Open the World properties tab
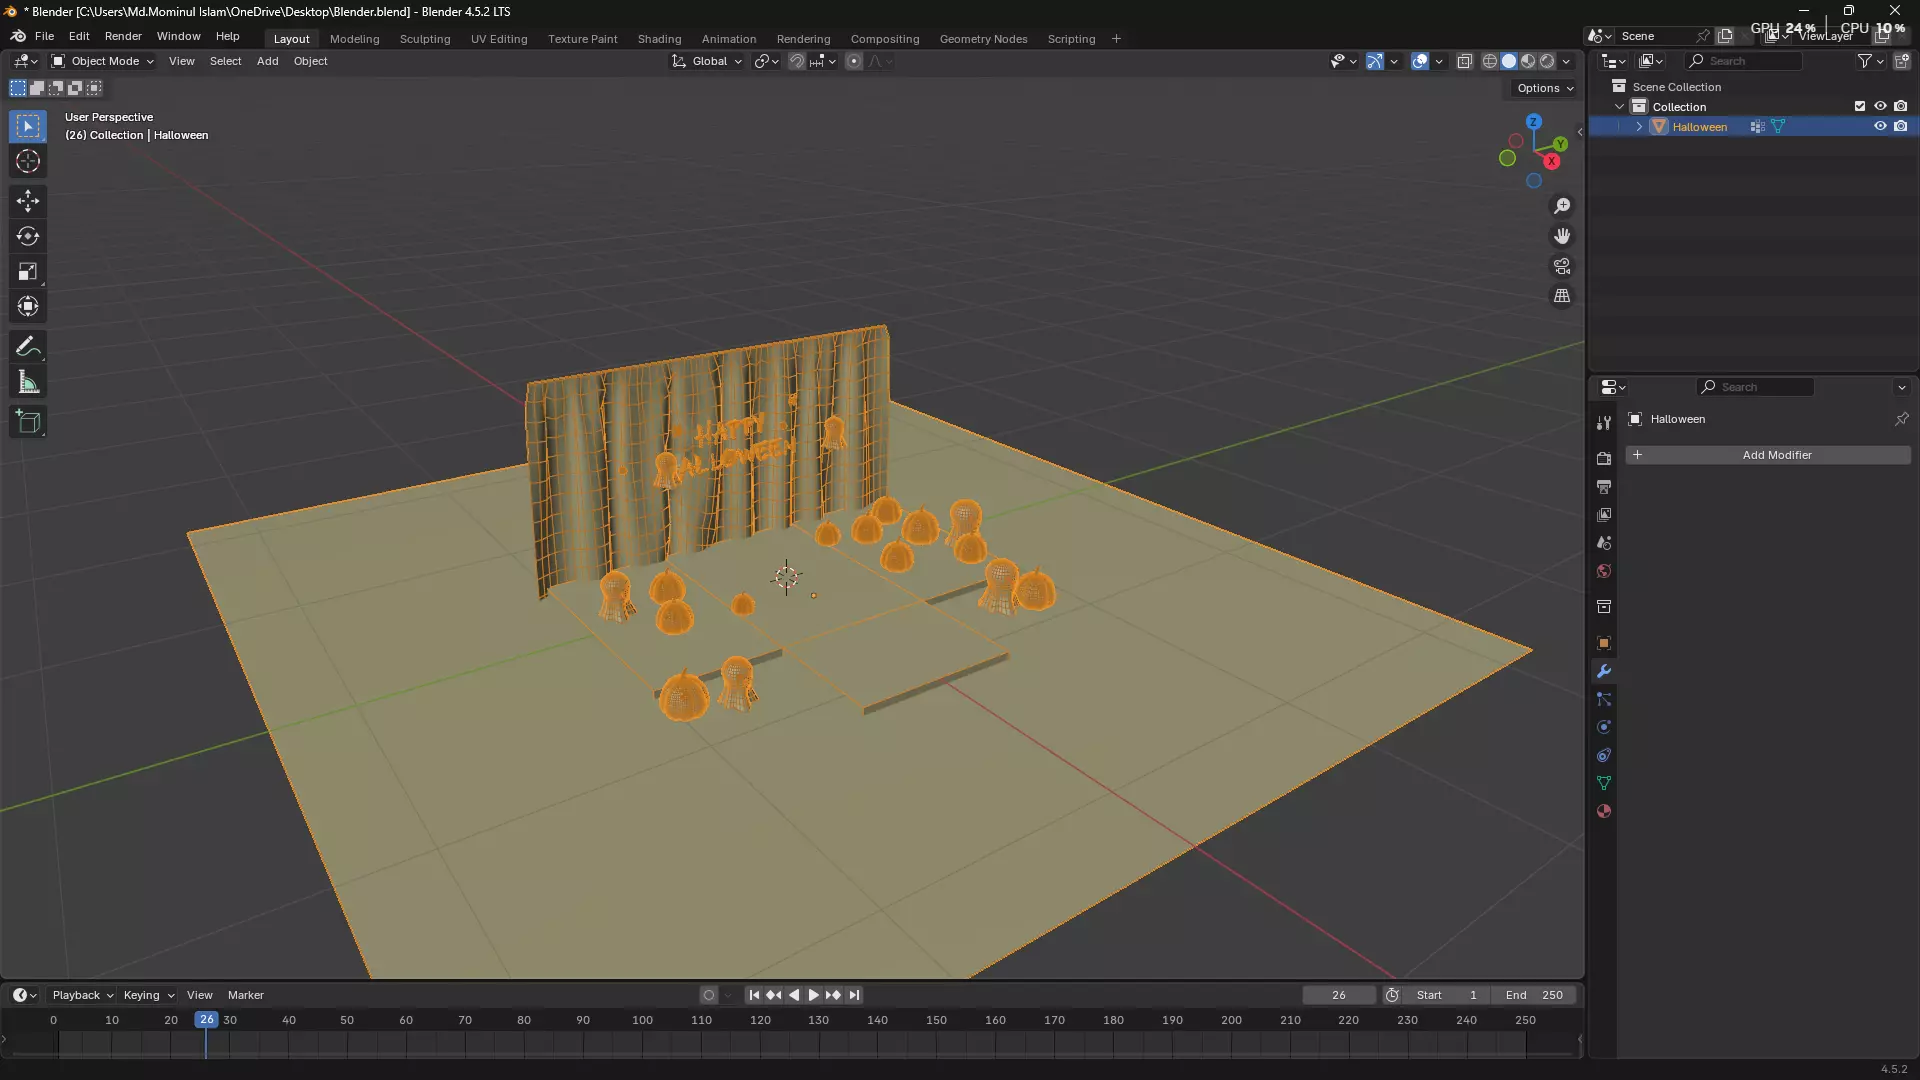The height and width of the screenshot is (1080, 1920). coord(1604,571)
